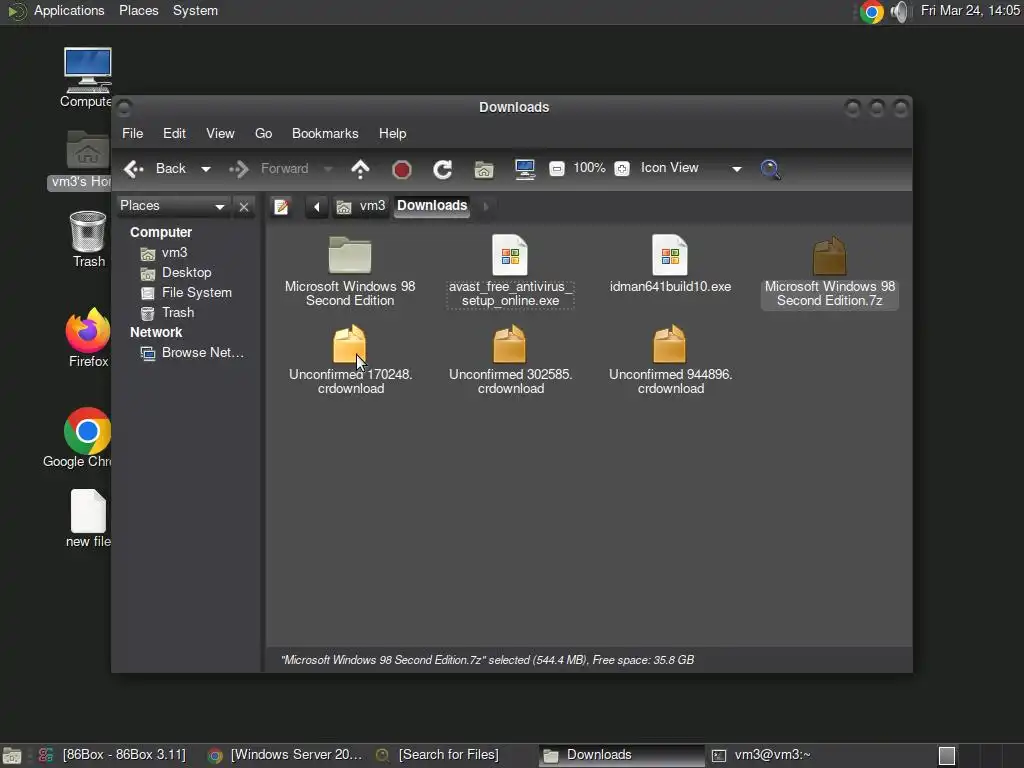Select Unconfirmed 944896.crdownload file
This screenshot has height=768, width=1024.
click(670, 360)
